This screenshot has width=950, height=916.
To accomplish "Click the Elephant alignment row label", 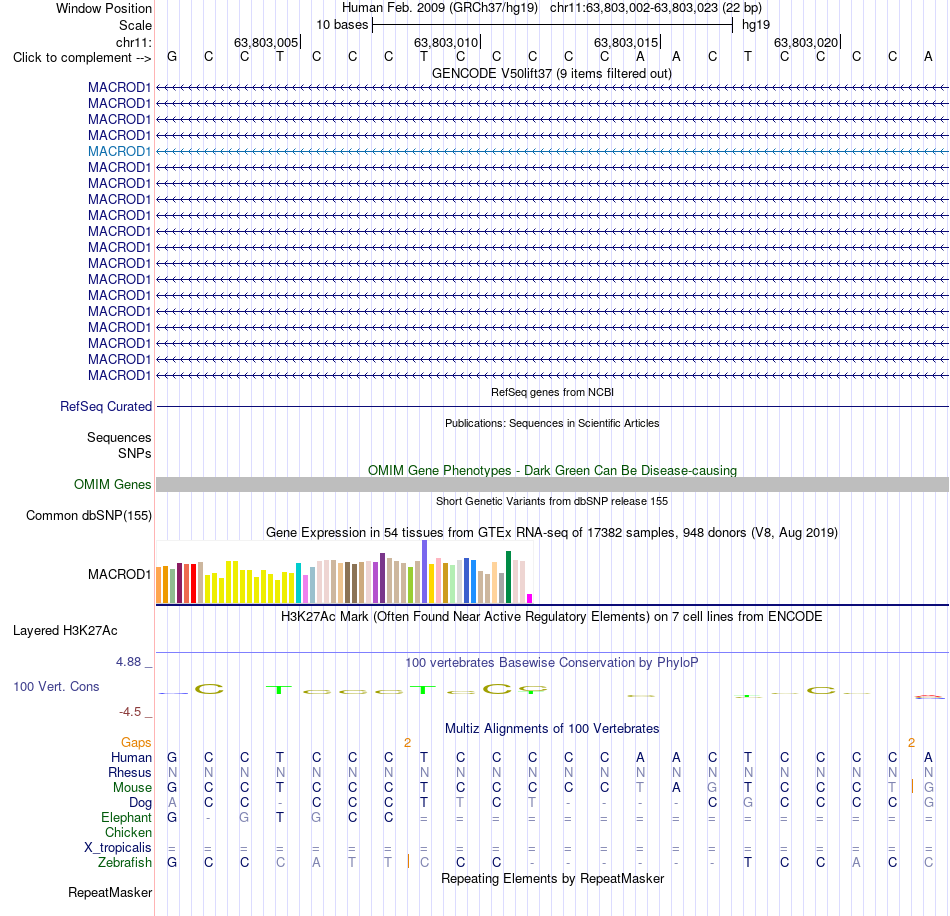I will (x=127, y=818).
